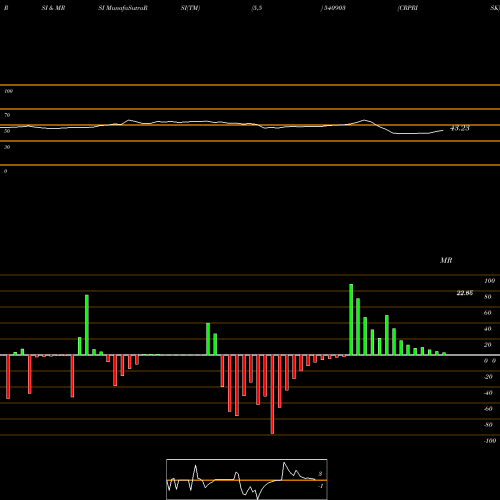Viewport: 500px width, 500px height.
Task: Click the MR axis label -80
Action: click(488, 425)
